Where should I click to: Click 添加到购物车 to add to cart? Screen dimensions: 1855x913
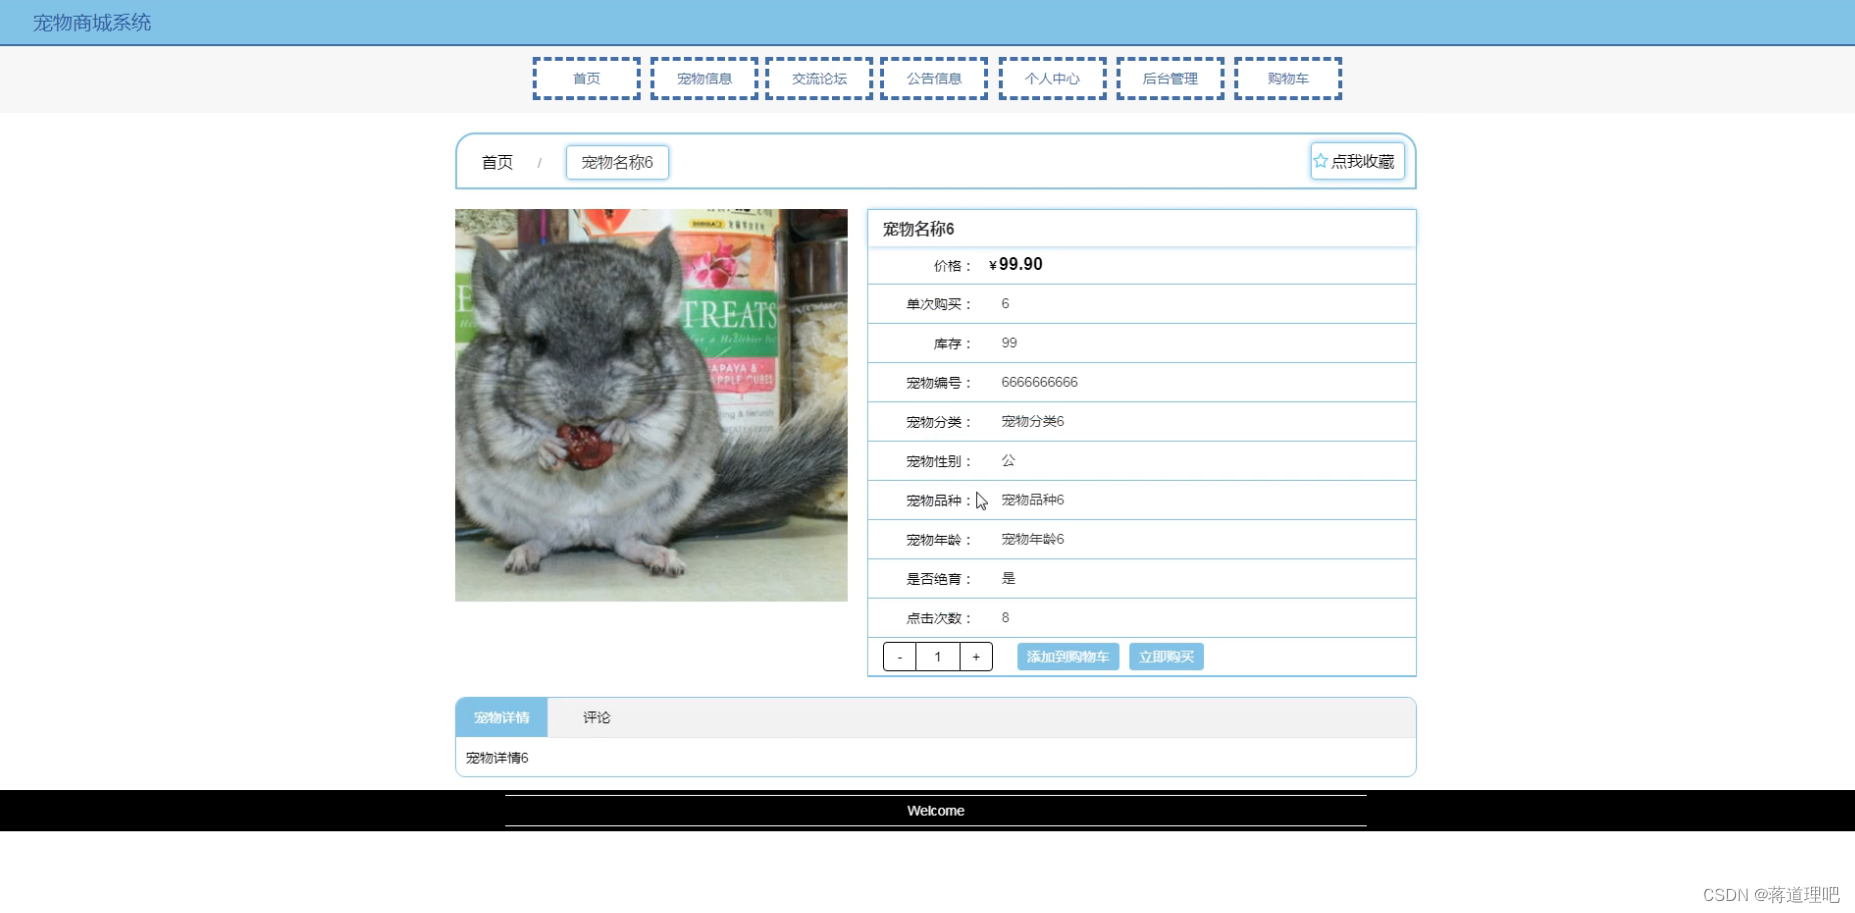click(x=1066, y=656)
